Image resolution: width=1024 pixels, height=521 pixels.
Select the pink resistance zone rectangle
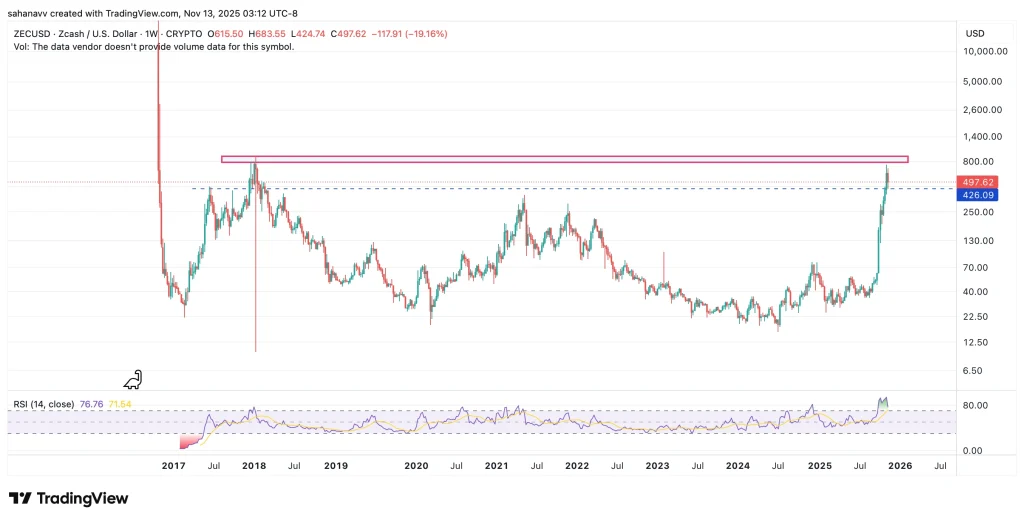tap(564, 158)
